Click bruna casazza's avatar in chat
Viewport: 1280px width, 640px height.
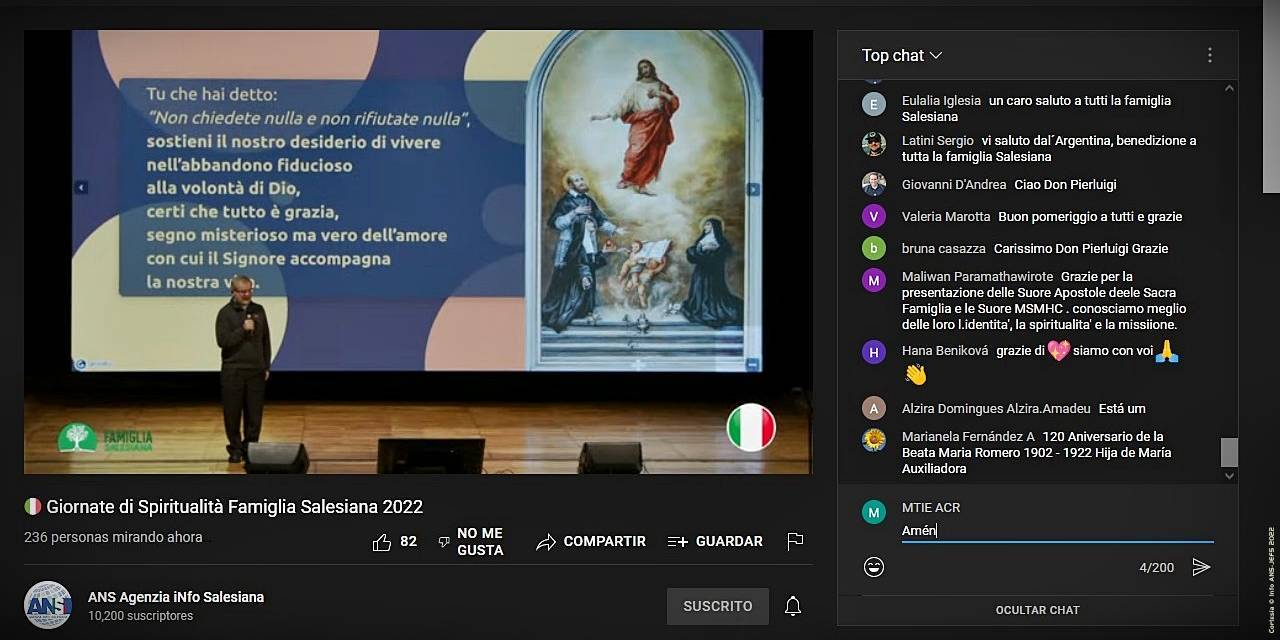tap(874, 248)
